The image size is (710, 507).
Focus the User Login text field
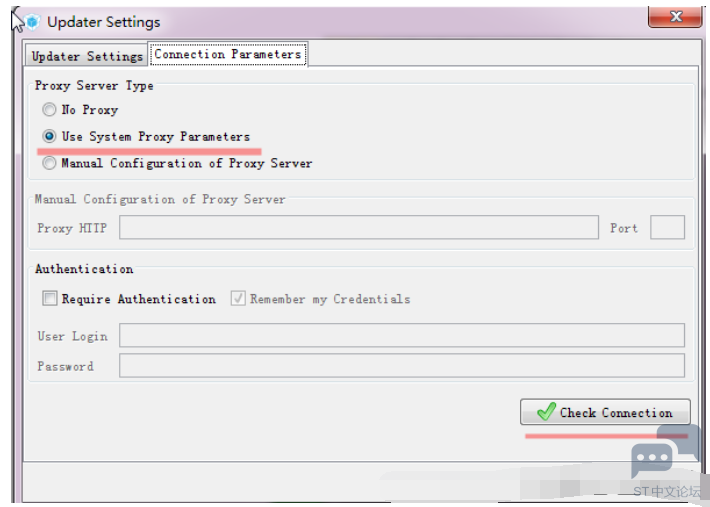(x=402, y=335)
